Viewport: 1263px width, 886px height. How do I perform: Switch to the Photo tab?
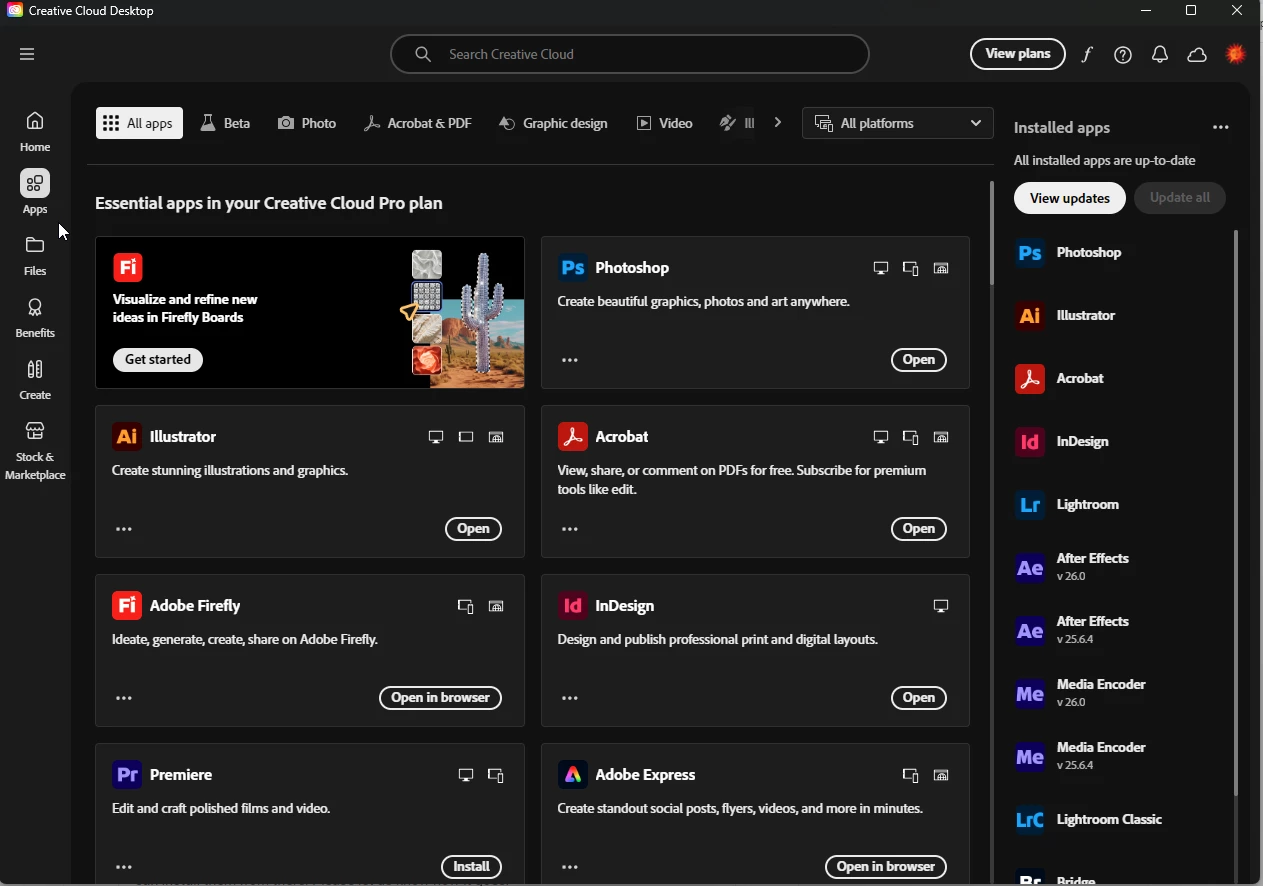click(307, 123)
